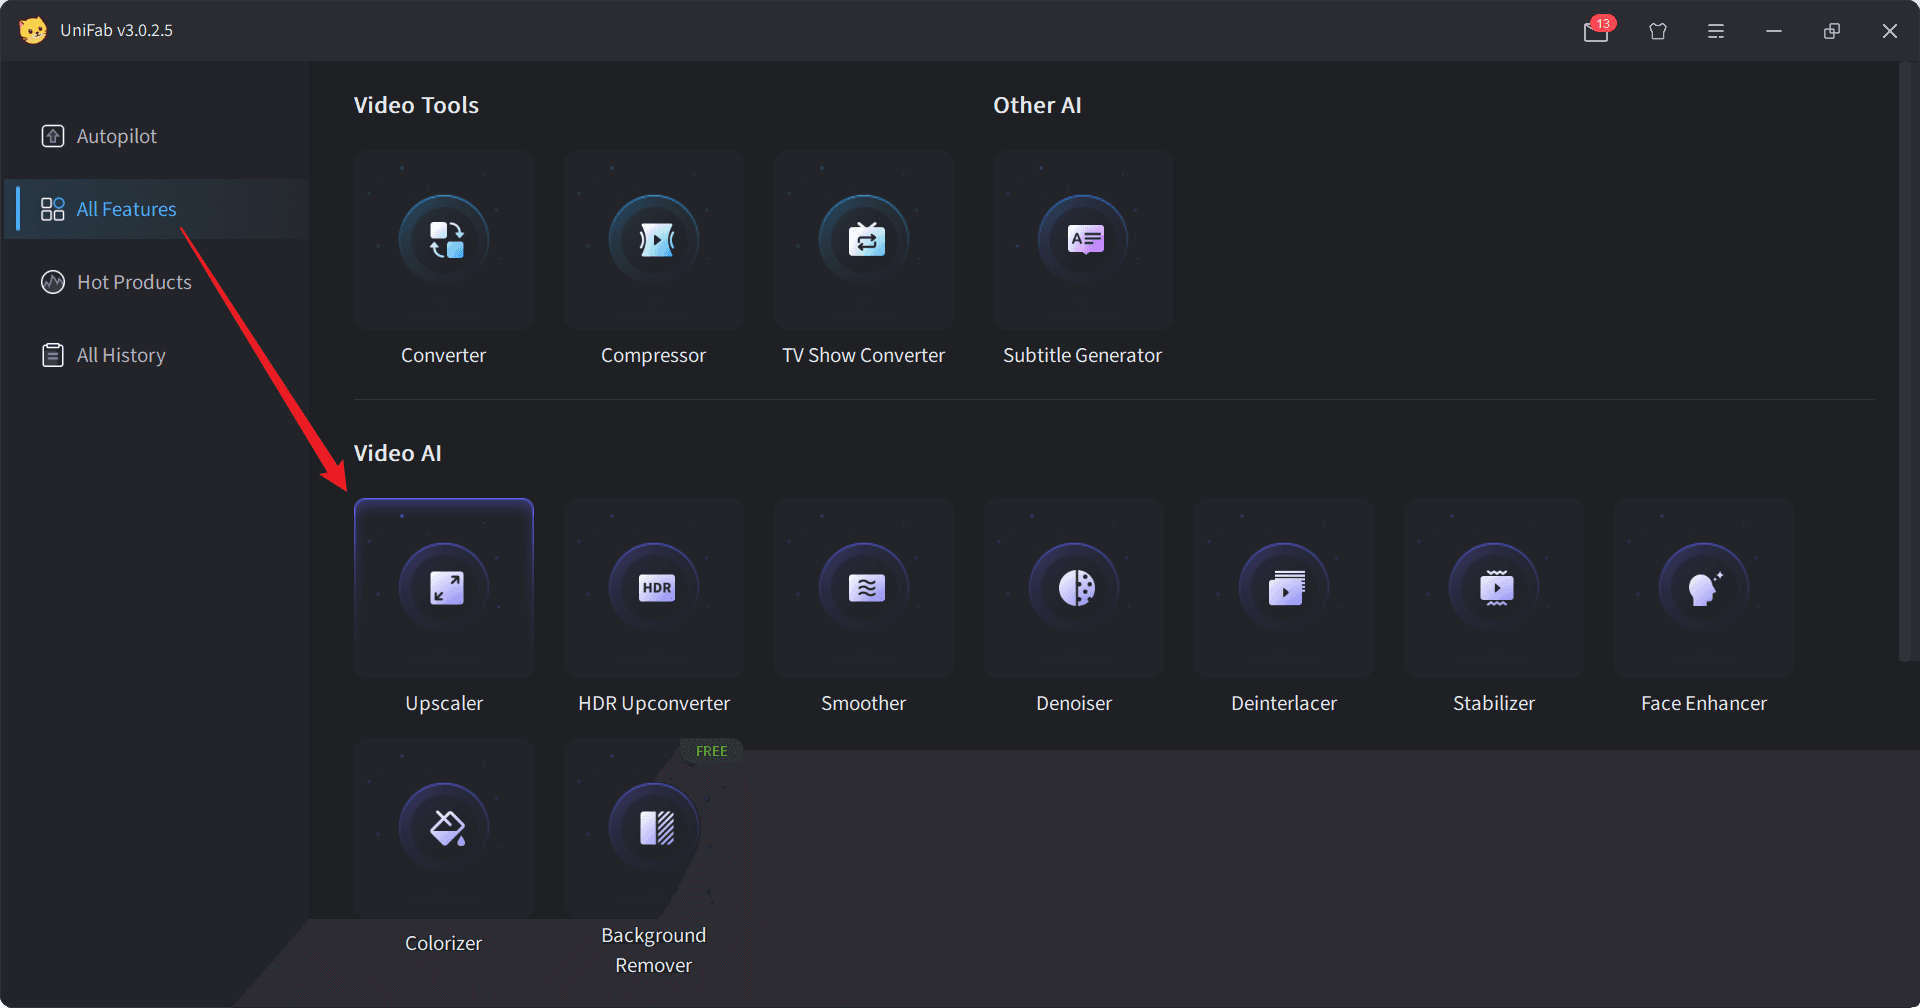Click the vertical scrollbar on the right

[x=1907, y=360]
